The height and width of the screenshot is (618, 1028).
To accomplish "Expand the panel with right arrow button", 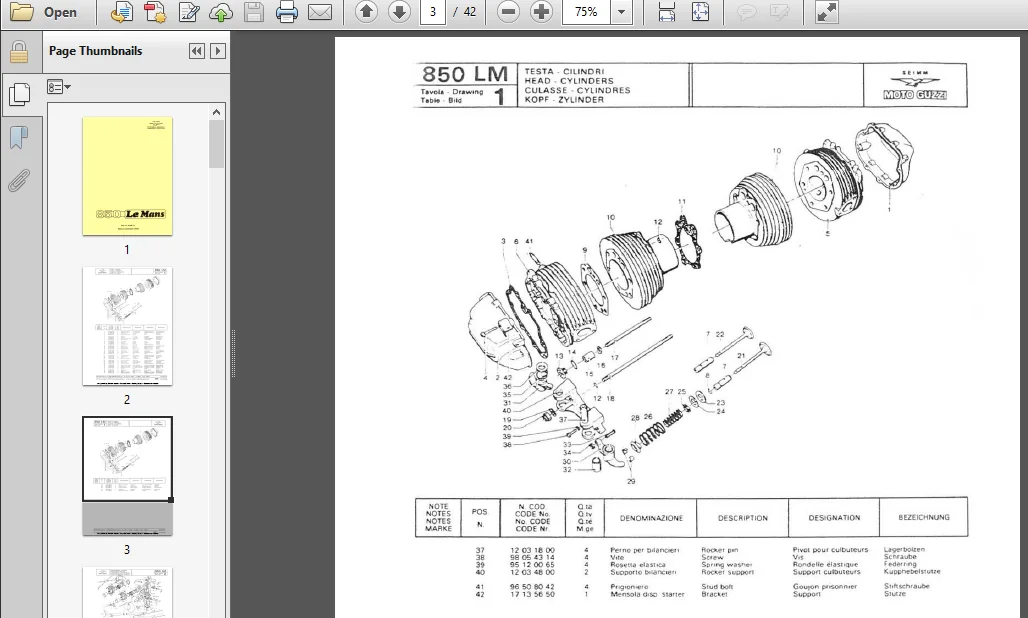I will (x=218, y=51).
